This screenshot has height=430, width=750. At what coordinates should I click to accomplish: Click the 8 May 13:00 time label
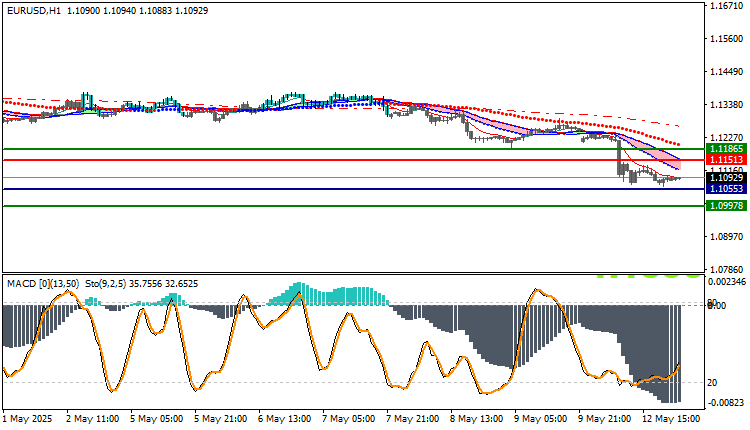pyautogui.click(x=476, y=419)
